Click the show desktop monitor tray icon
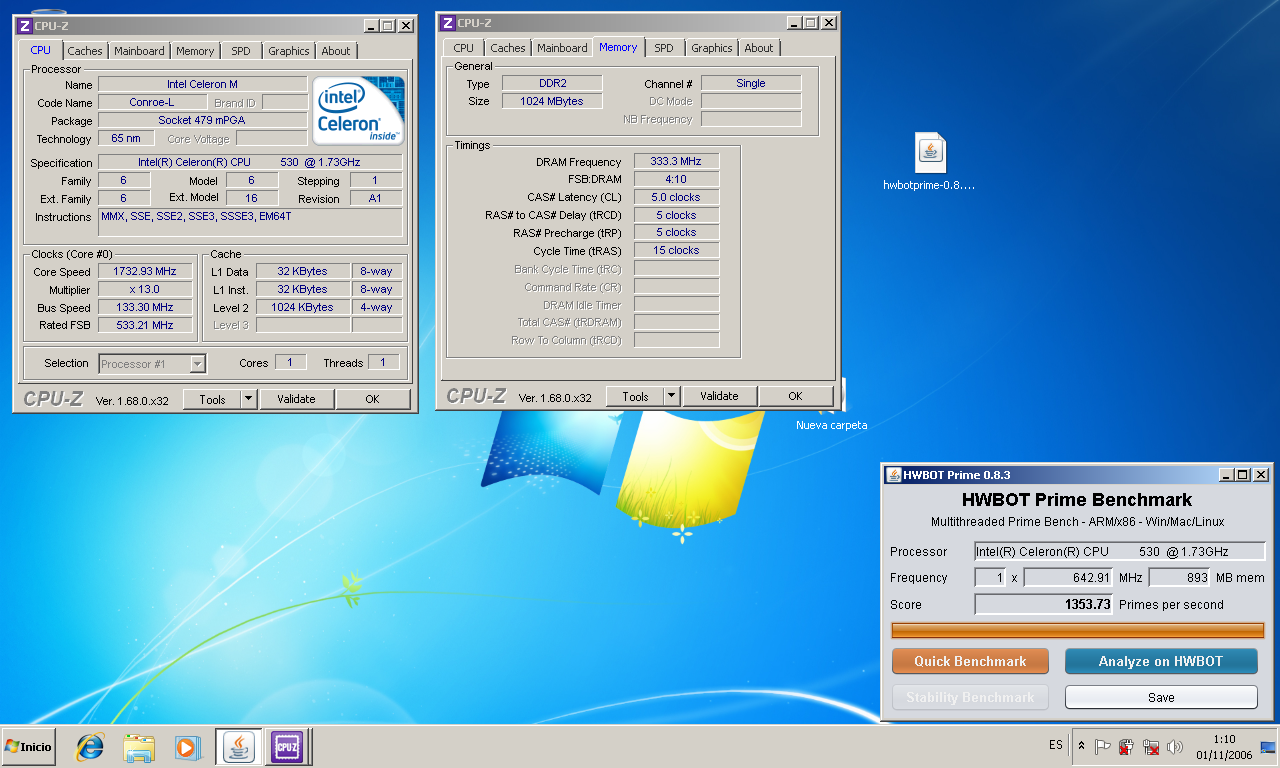The width and height of the screenshot is (1280, 768). 1268,746
